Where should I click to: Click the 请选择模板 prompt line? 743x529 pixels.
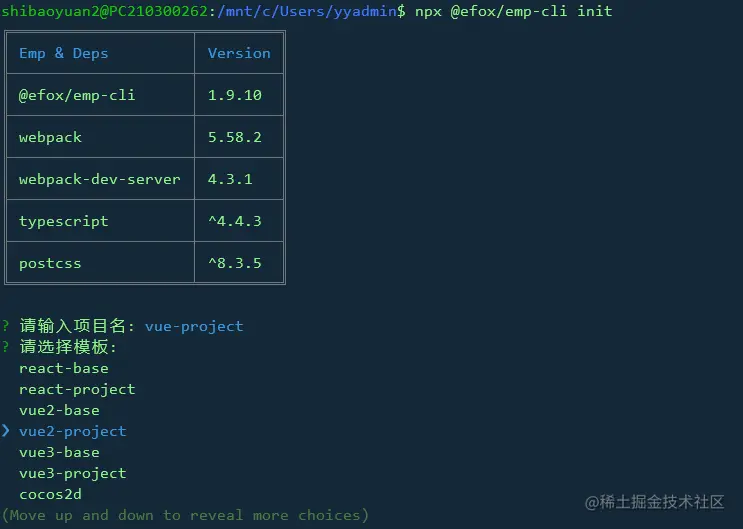click(68, 347)
